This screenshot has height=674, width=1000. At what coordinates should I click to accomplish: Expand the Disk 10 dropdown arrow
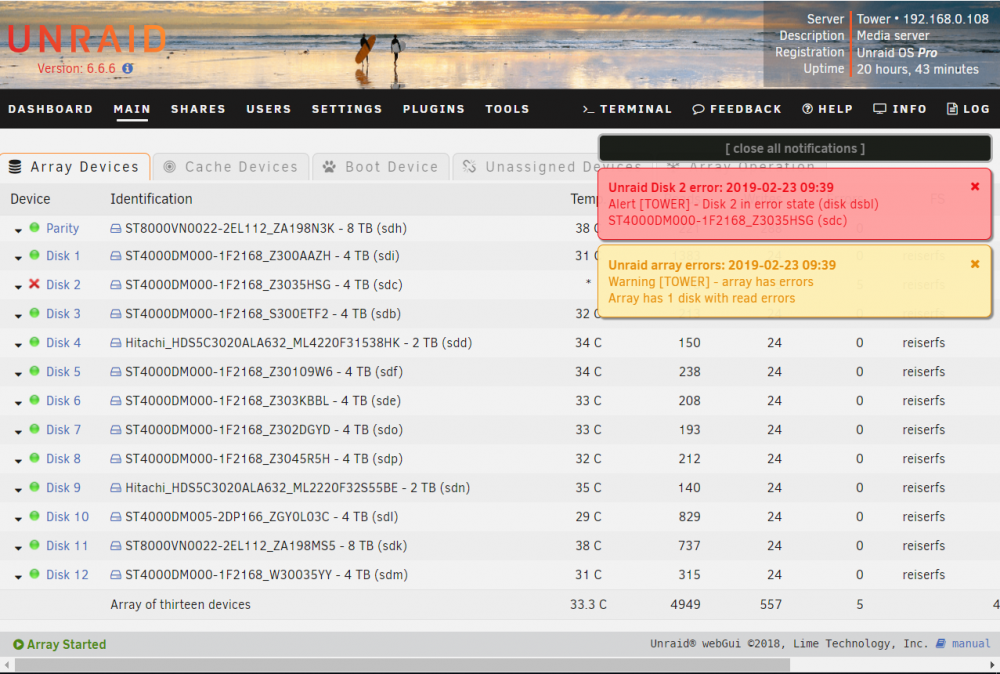(x=18, y=519)
